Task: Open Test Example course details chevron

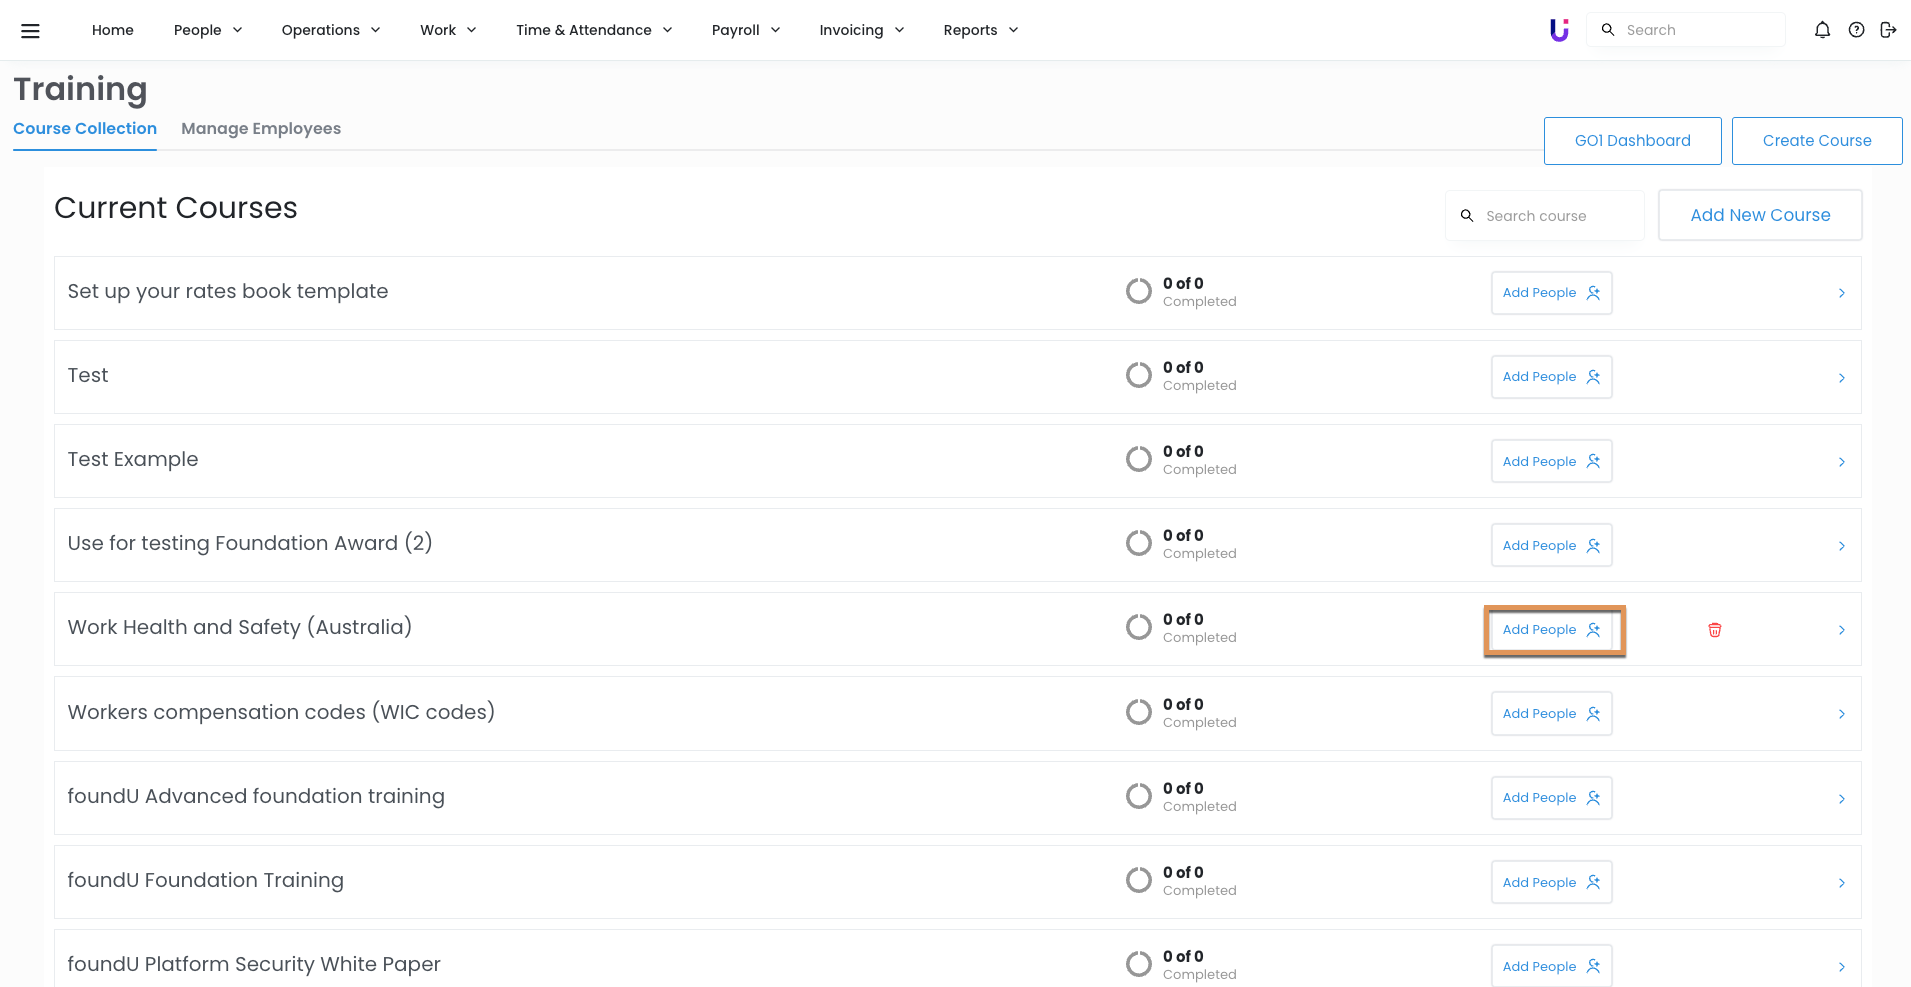Action: click(1841, 462)
